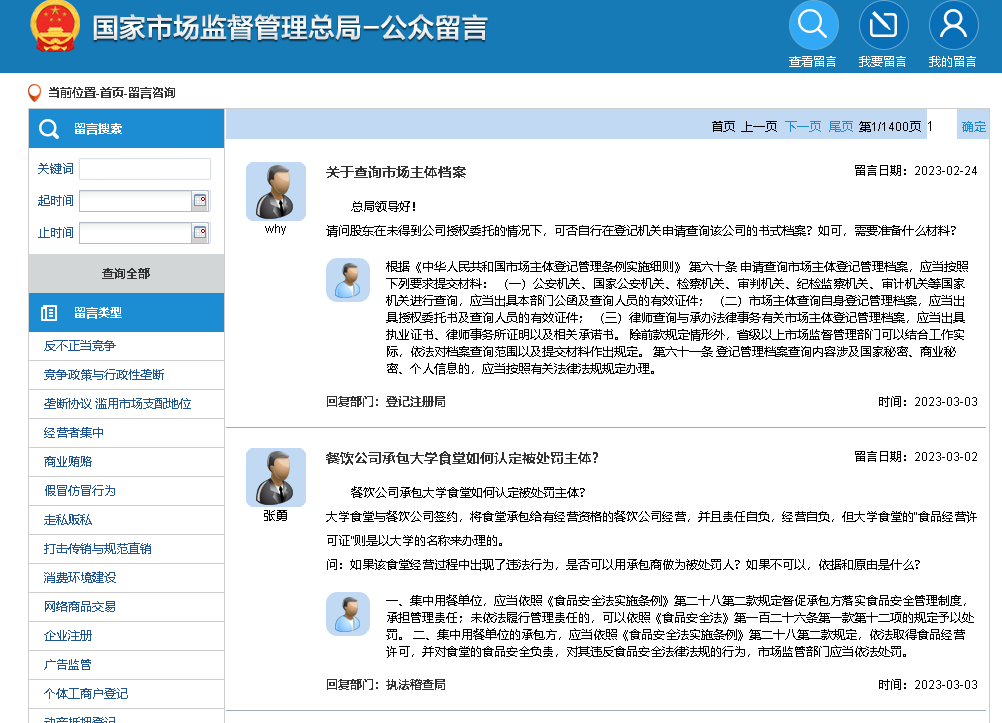
Task: Open the calendar picker for 起时间
Action: click(202, 200)
